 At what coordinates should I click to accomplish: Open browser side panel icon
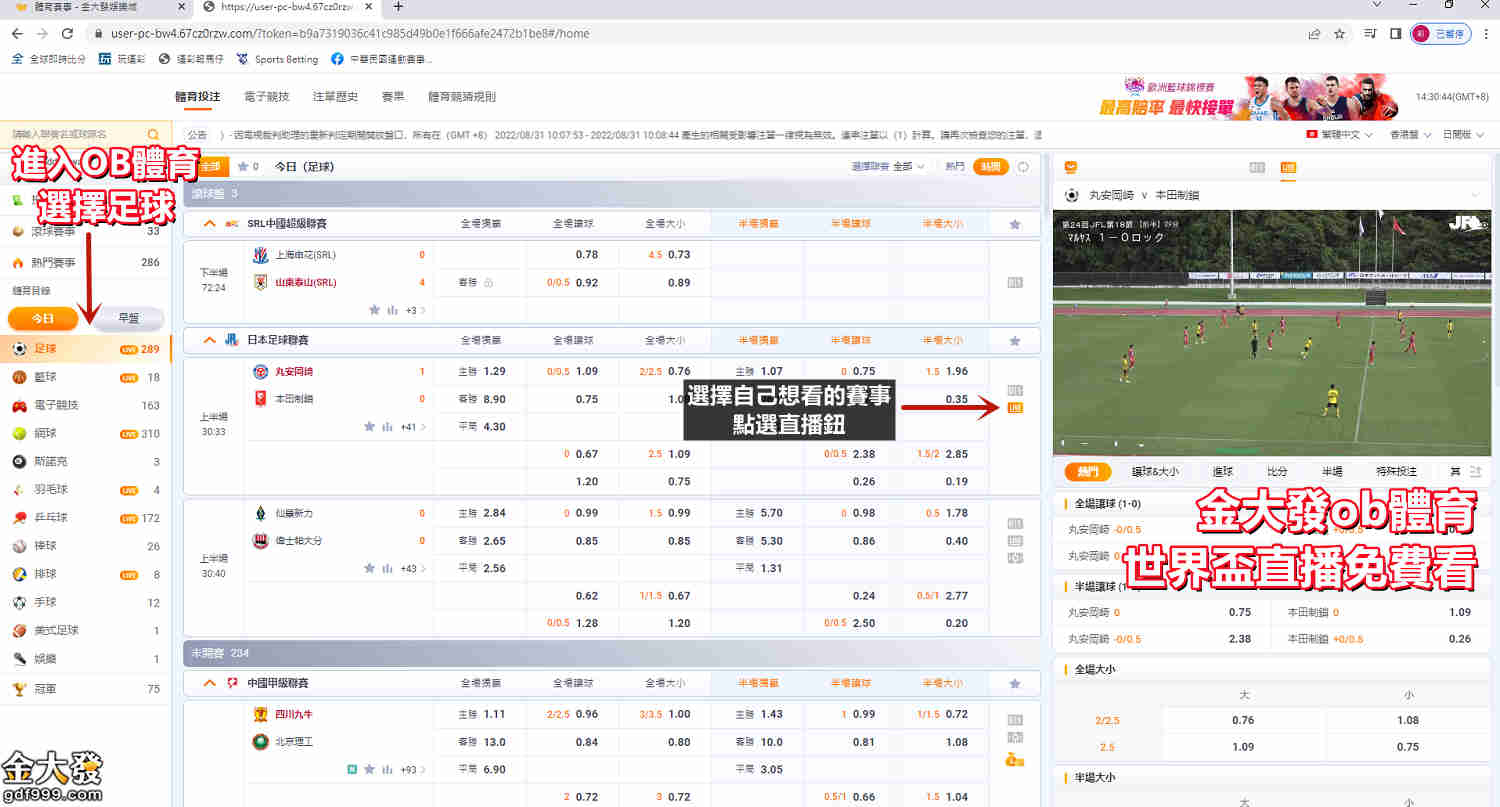[1395, 33]
